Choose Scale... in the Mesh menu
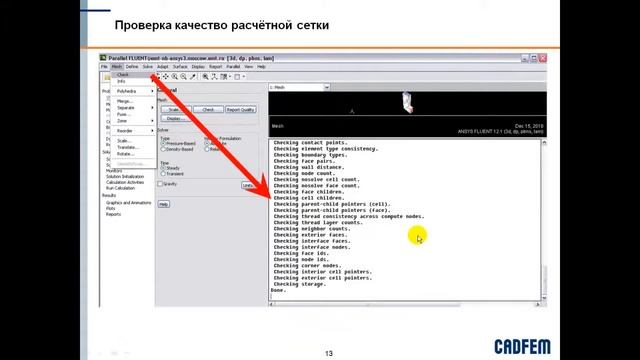The width and height of the screenshot is (640, 360). coord(133,141)
